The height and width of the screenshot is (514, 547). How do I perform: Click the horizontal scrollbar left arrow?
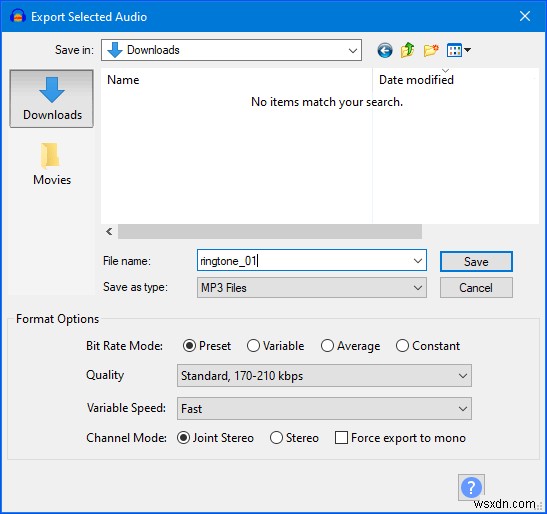[109, 231]
